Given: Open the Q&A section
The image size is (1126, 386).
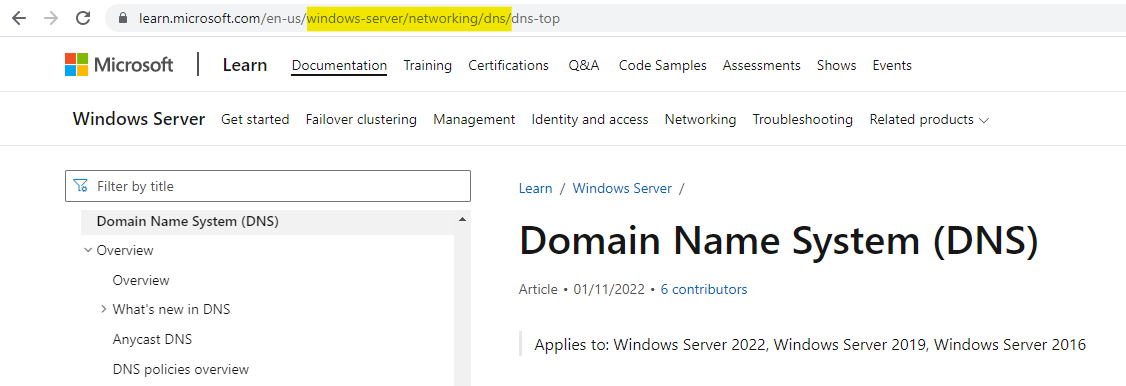Looking at the screenshot, I should click(x=584, y=65).
